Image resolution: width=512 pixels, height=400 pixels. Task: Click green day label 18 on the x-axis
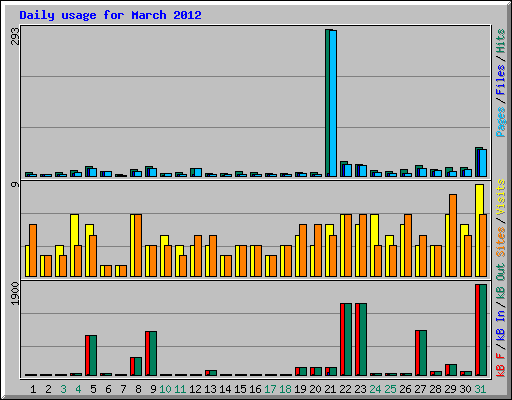[x=285, y=389]
